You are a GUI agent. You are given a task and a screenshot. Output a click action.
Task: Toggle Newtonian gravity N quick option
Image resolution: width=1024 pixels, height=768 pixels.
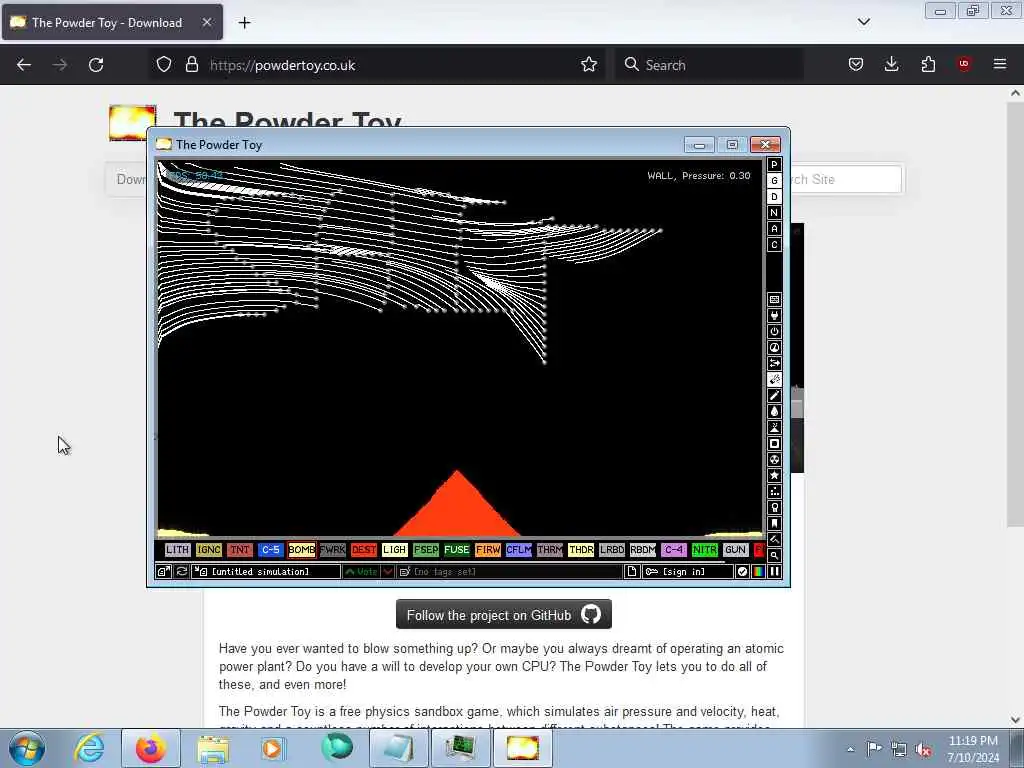[774, 213]
